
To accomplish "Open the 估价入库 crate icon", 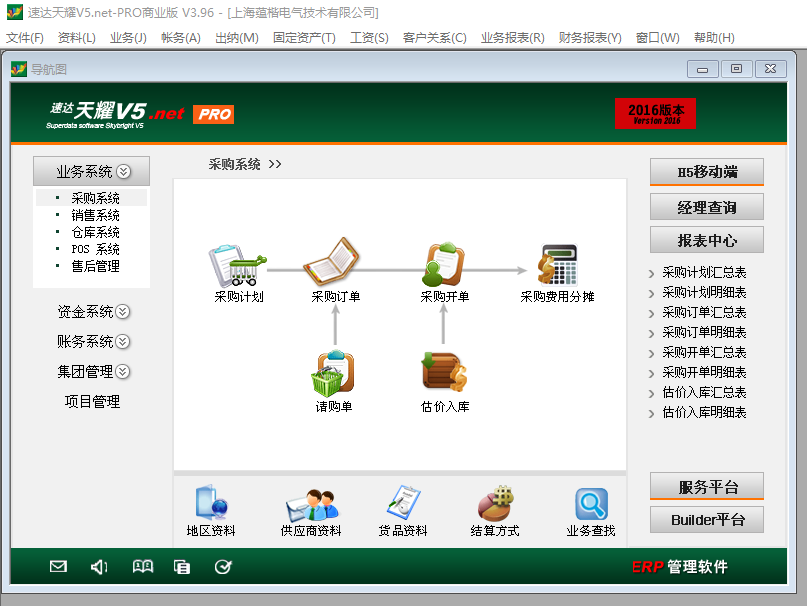I will 444,372.
